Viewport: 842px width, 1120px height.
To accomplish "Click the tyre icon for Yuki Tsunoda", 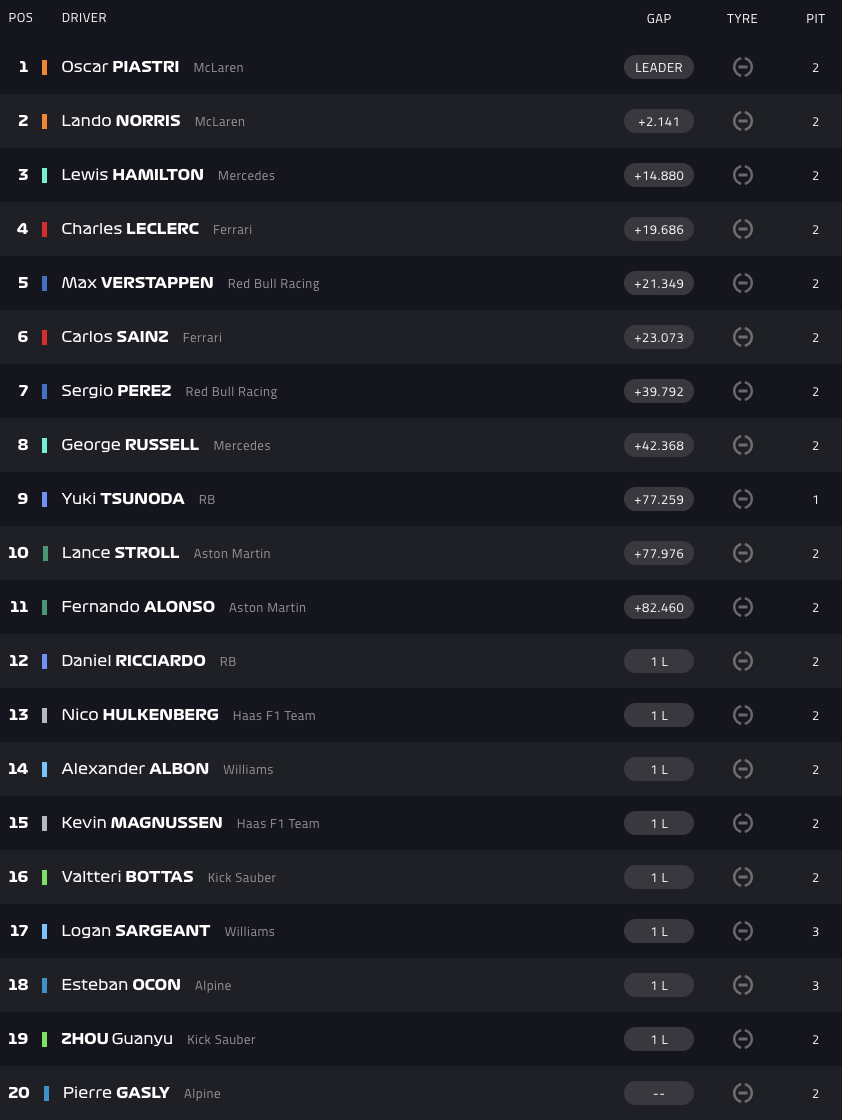I will [x=743, y=499].
